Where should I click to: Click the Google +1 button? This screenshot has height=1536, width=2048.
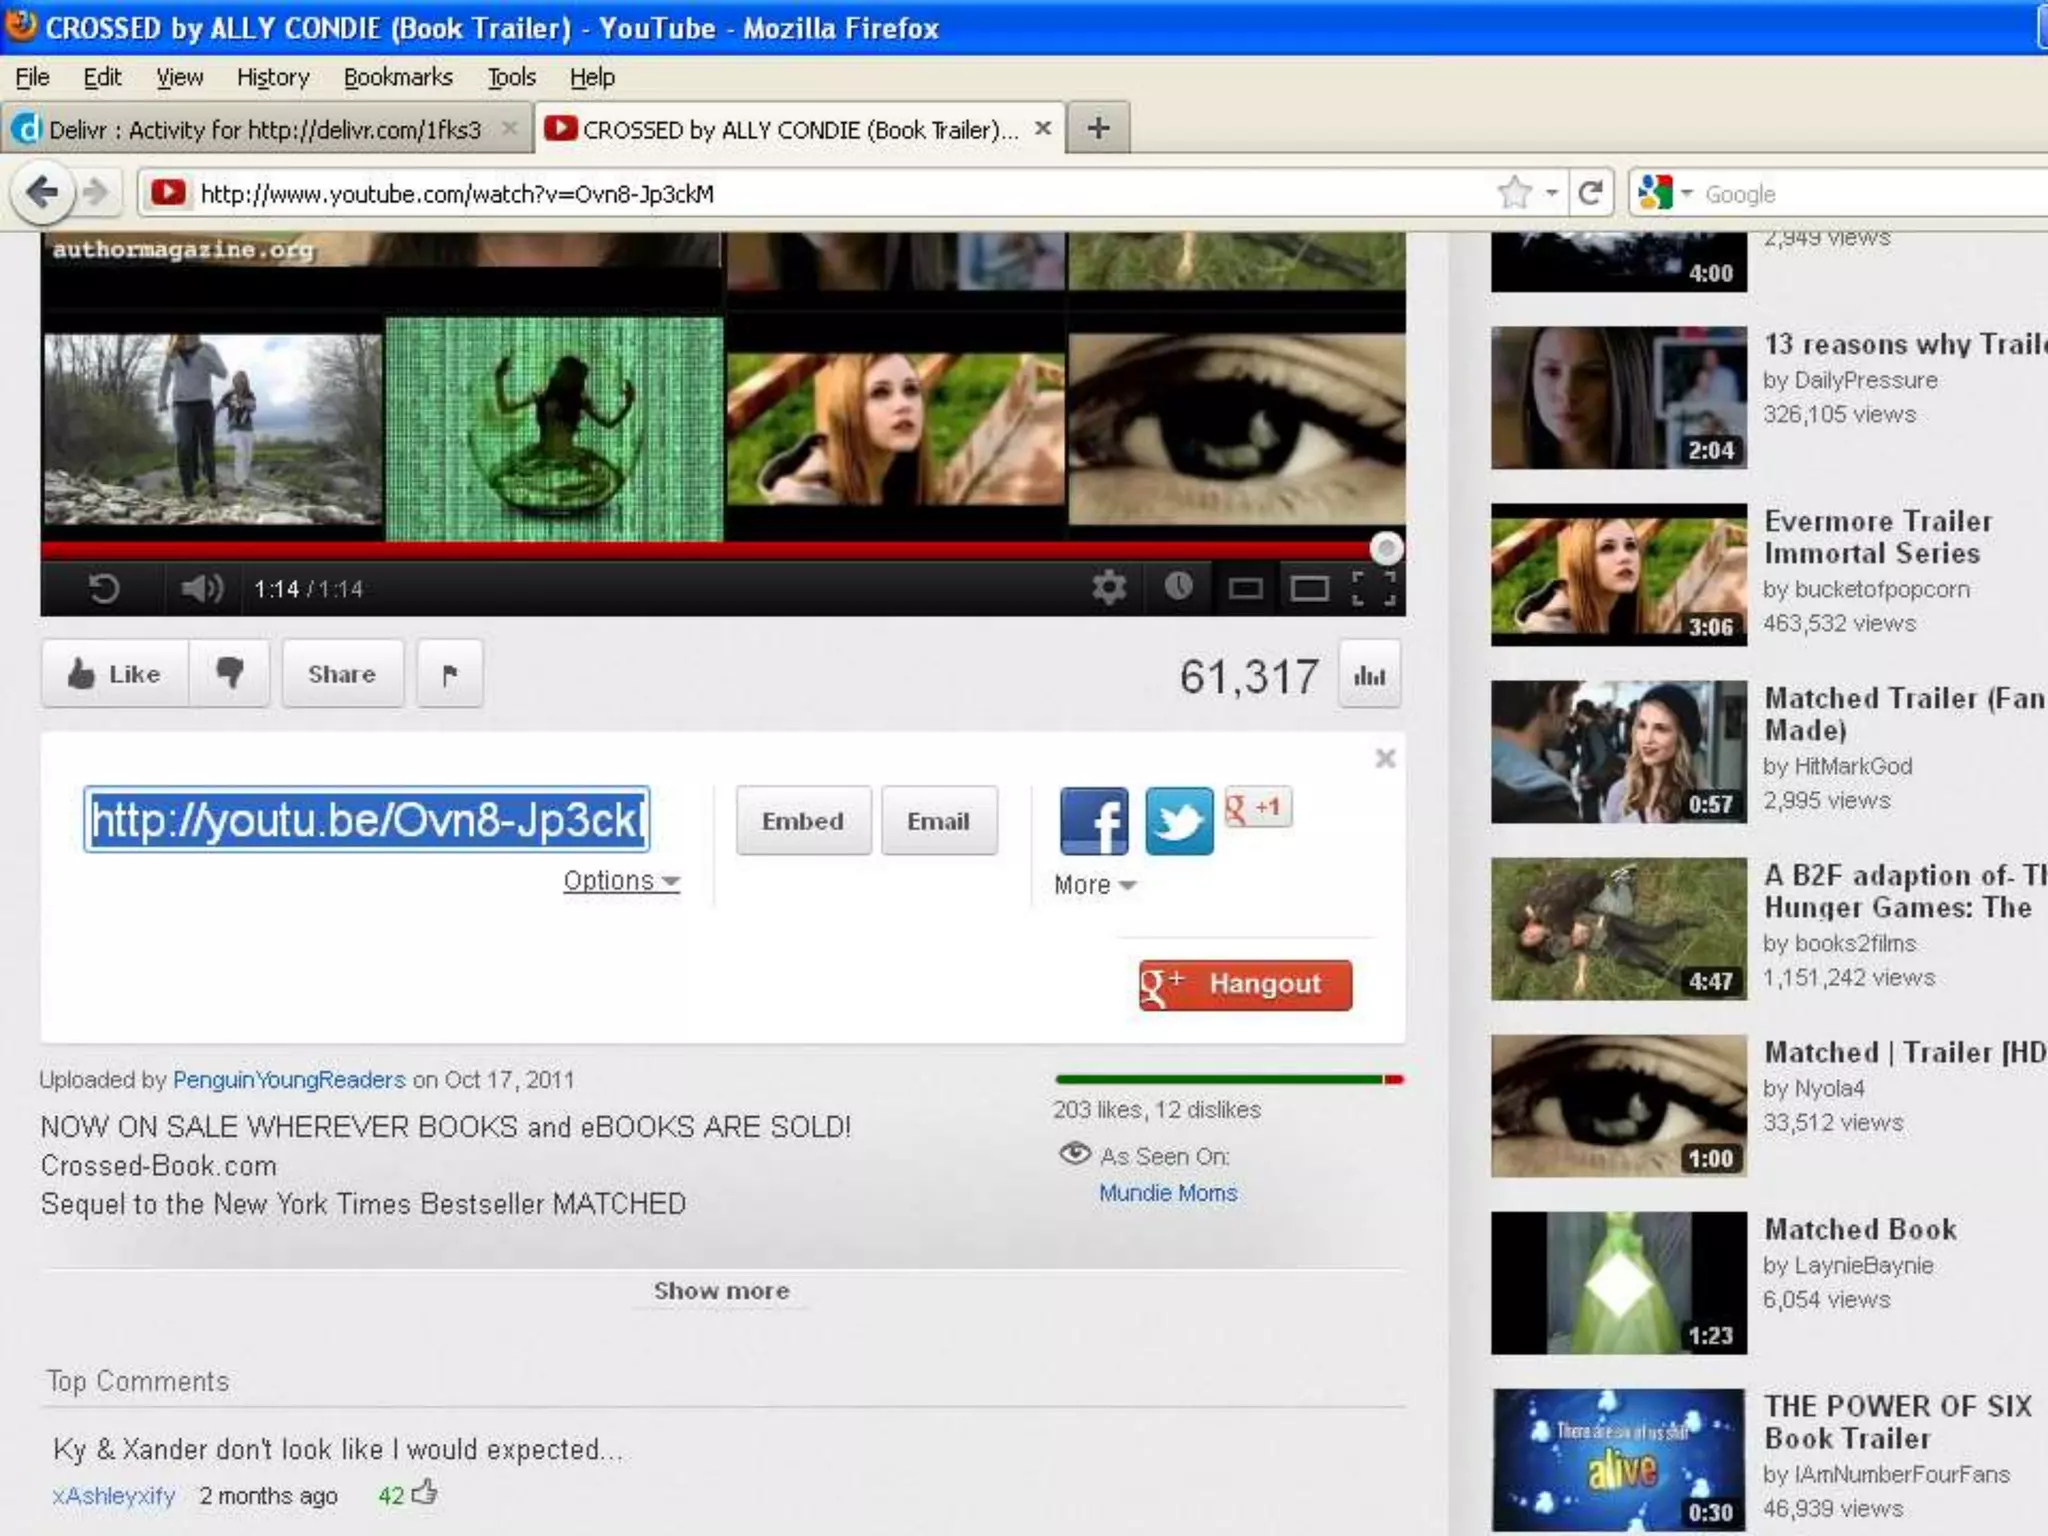point(1258,808)
